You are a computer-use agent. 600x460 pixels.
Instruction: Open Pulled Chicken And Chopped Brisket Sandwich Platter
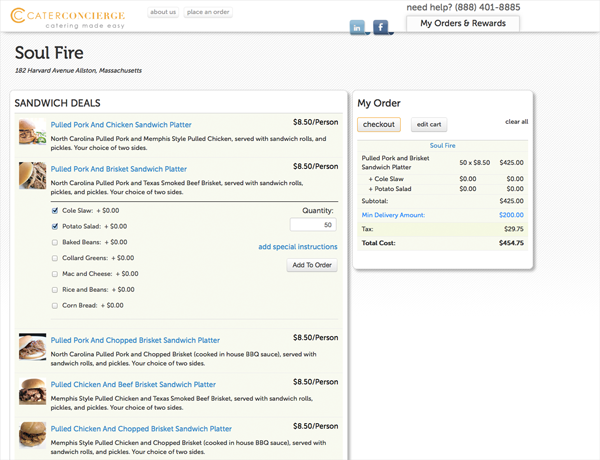(141, 429)
